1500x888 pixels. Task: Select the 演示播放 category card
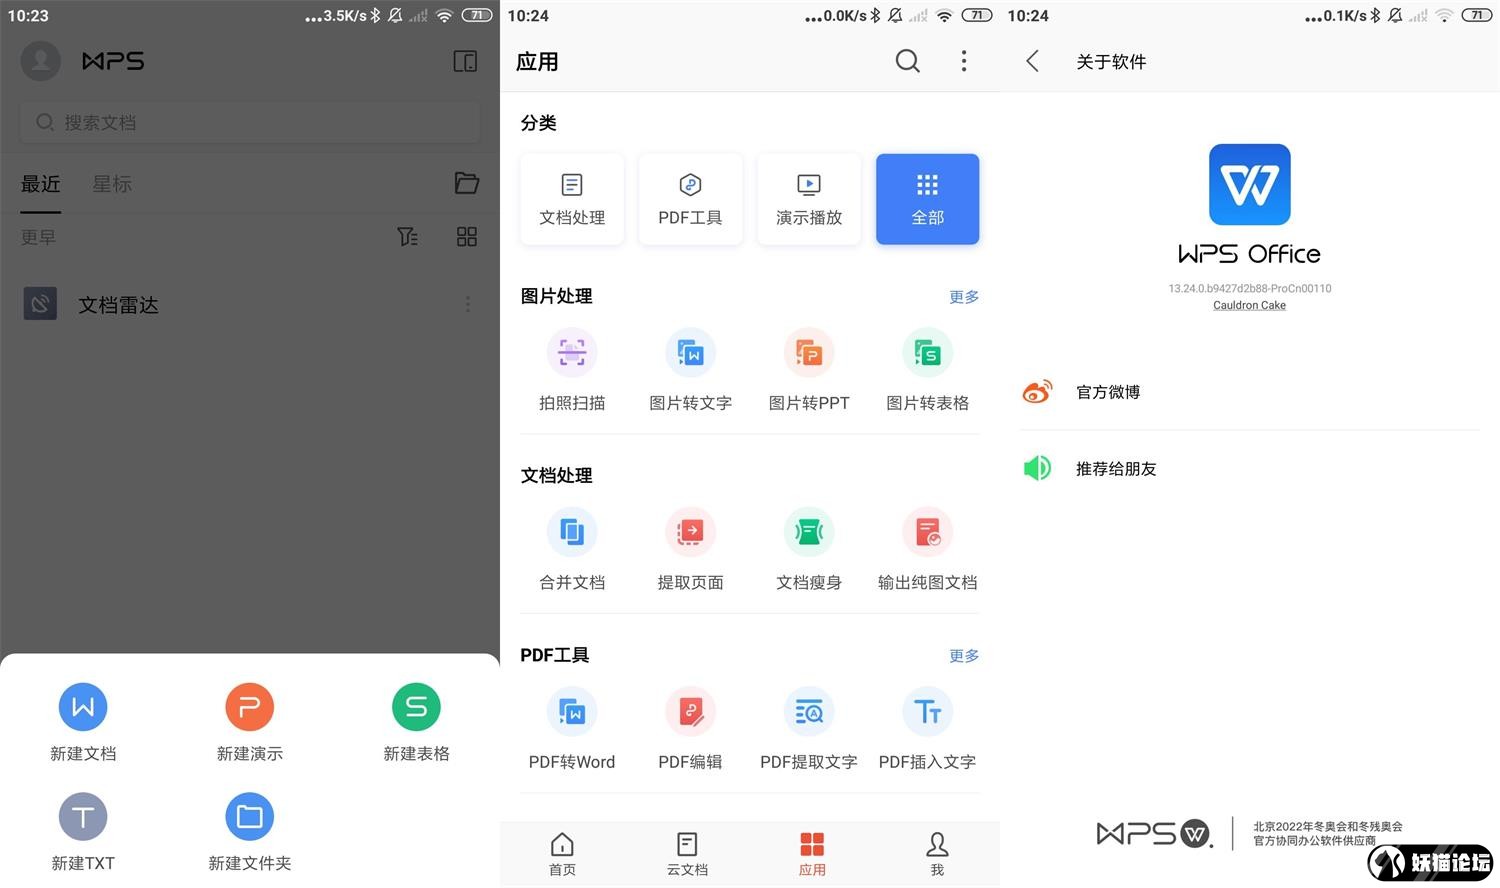(809, 199)
